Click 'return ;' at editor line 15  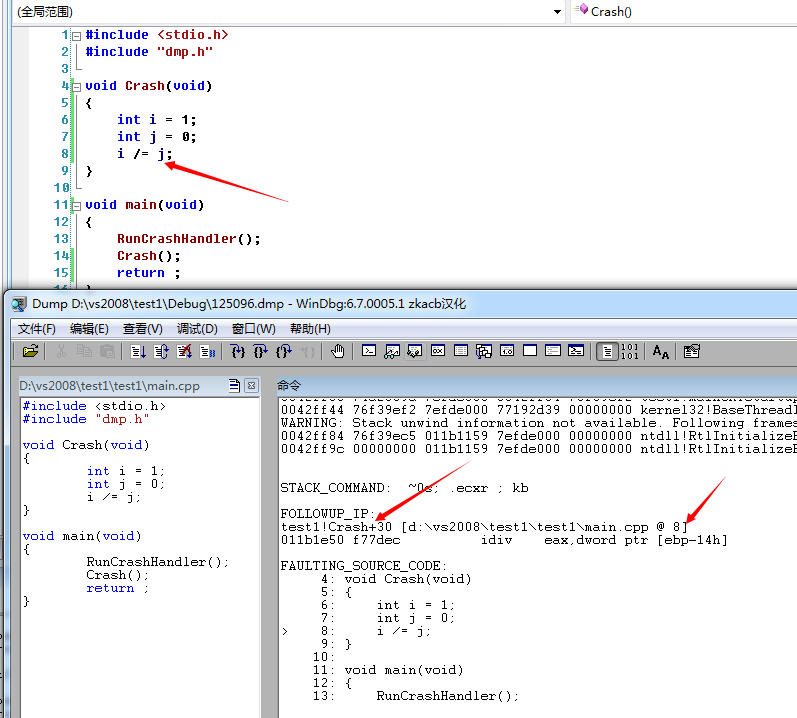click(148, 273)
